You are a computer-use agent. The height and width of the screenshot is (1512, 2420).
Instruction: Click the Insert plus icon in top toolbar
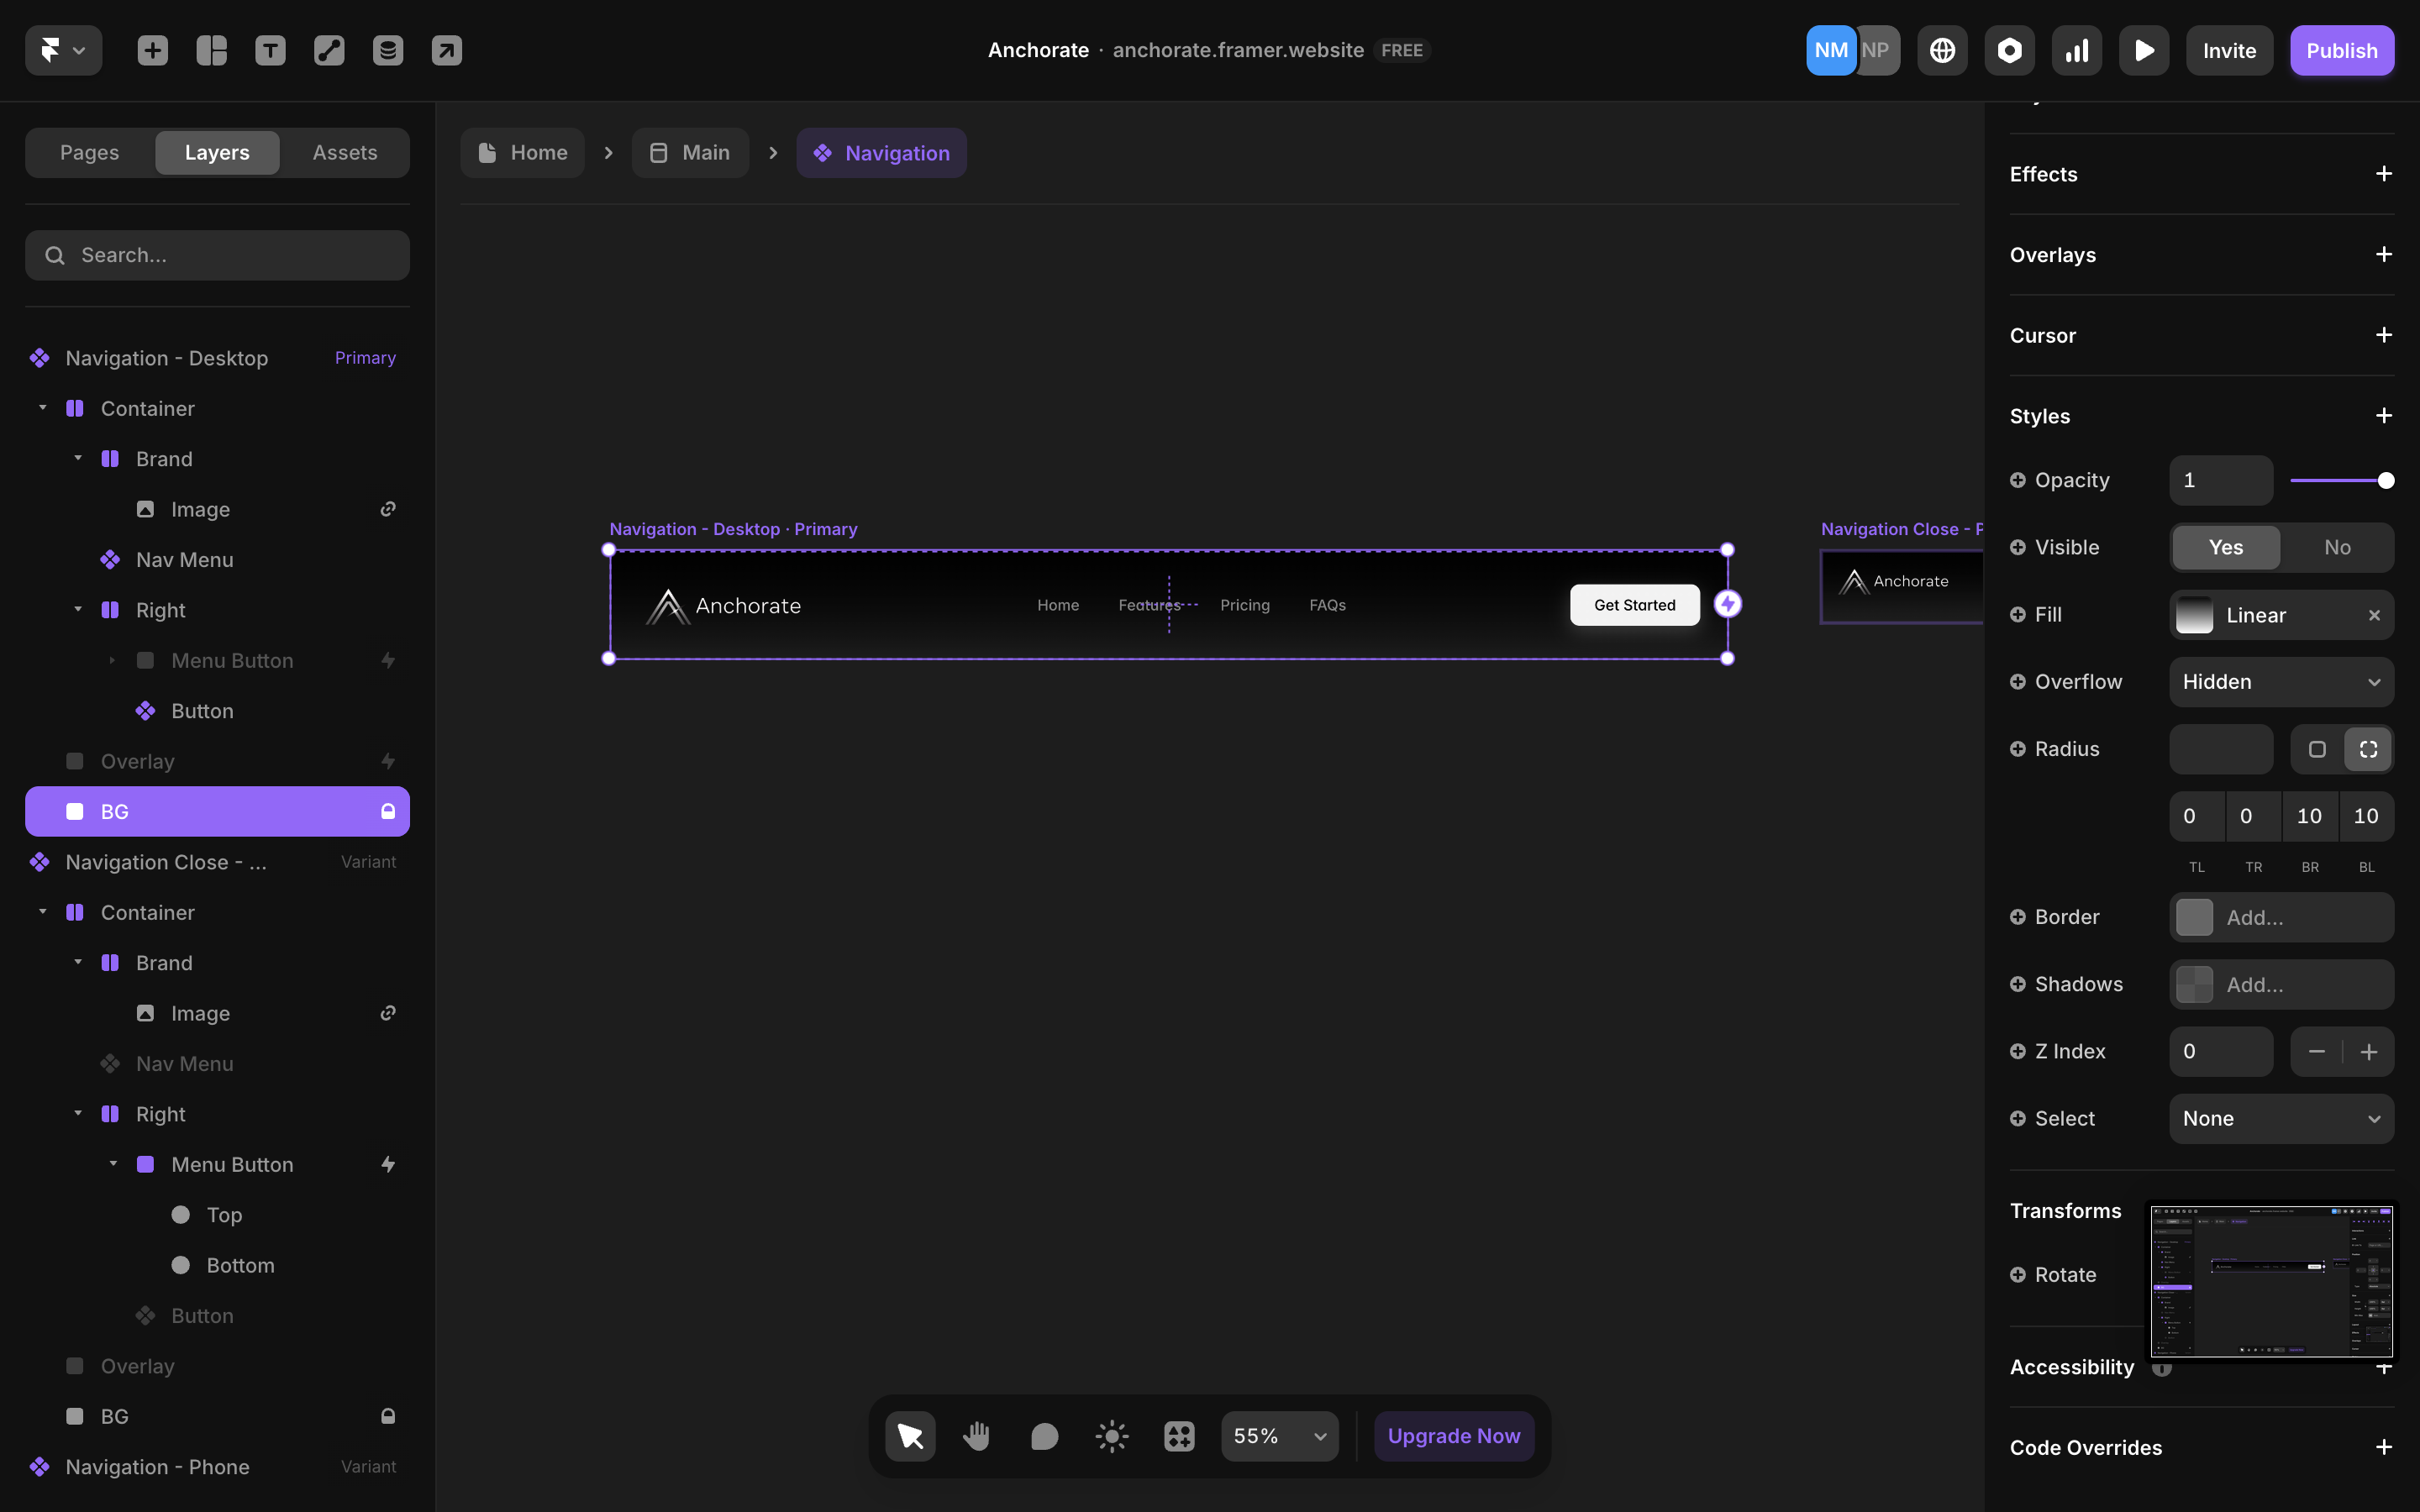[x=153, y=50]
